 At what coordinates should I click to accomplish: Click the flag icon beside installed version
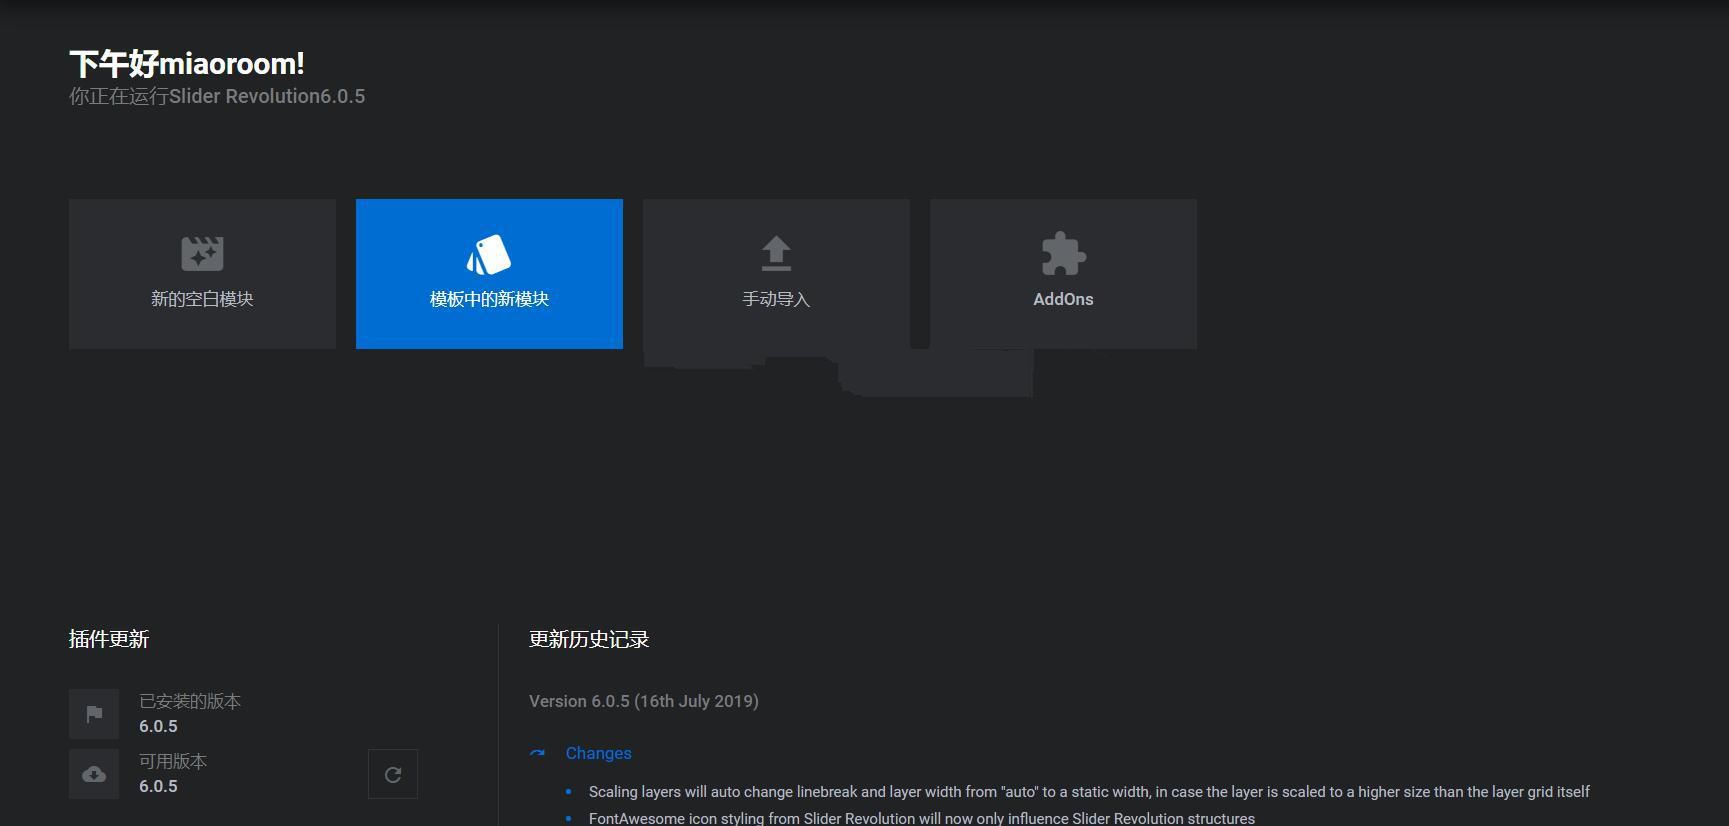94,714
